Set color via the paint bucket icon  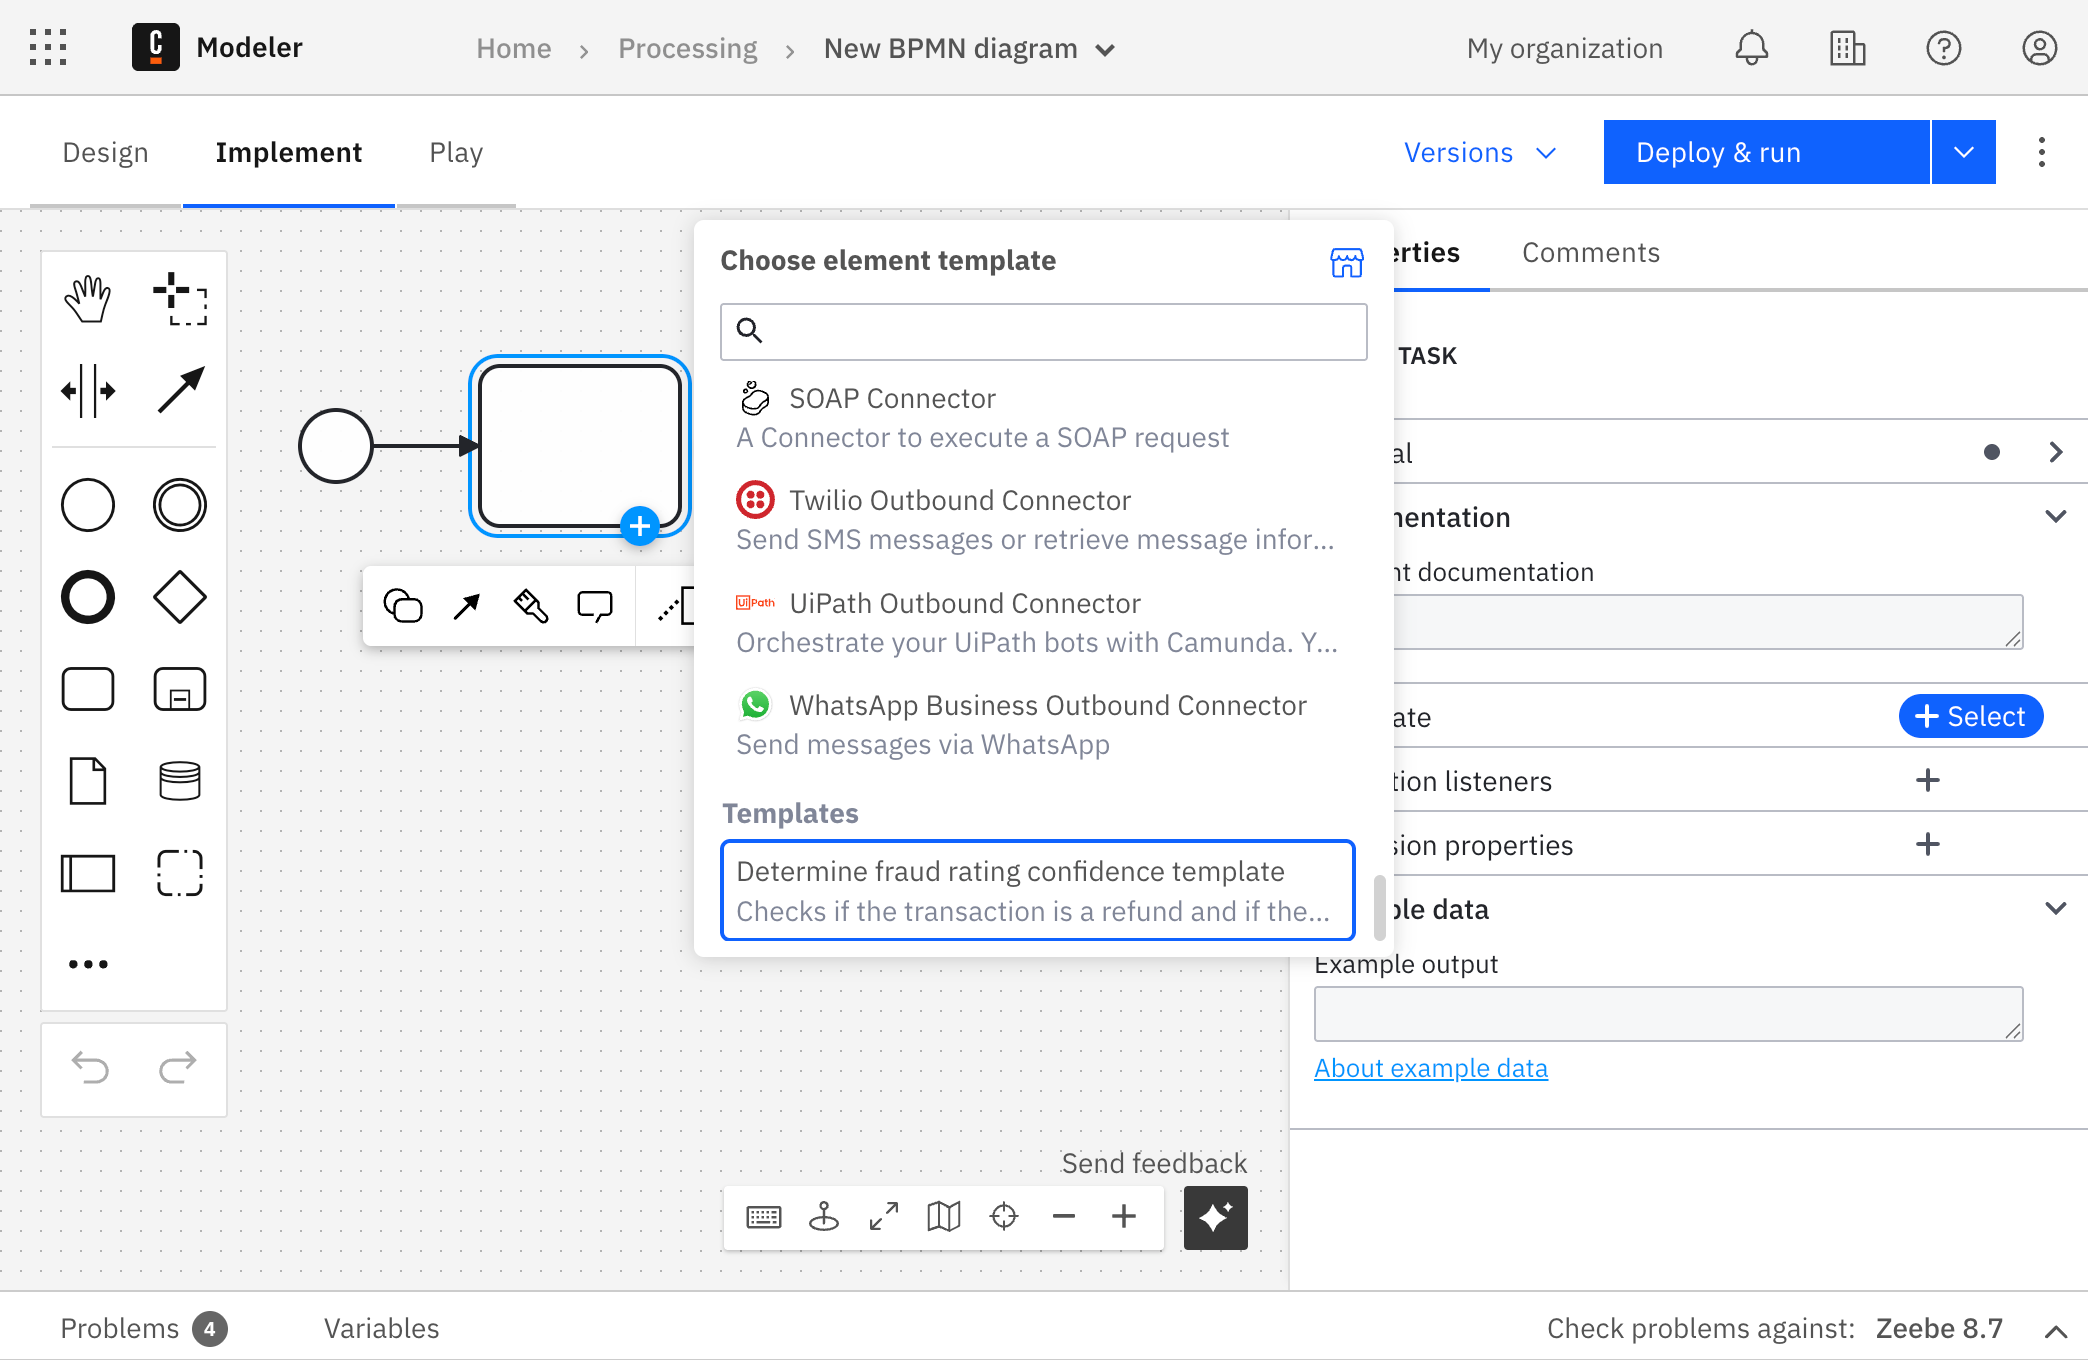coord(530,605)
